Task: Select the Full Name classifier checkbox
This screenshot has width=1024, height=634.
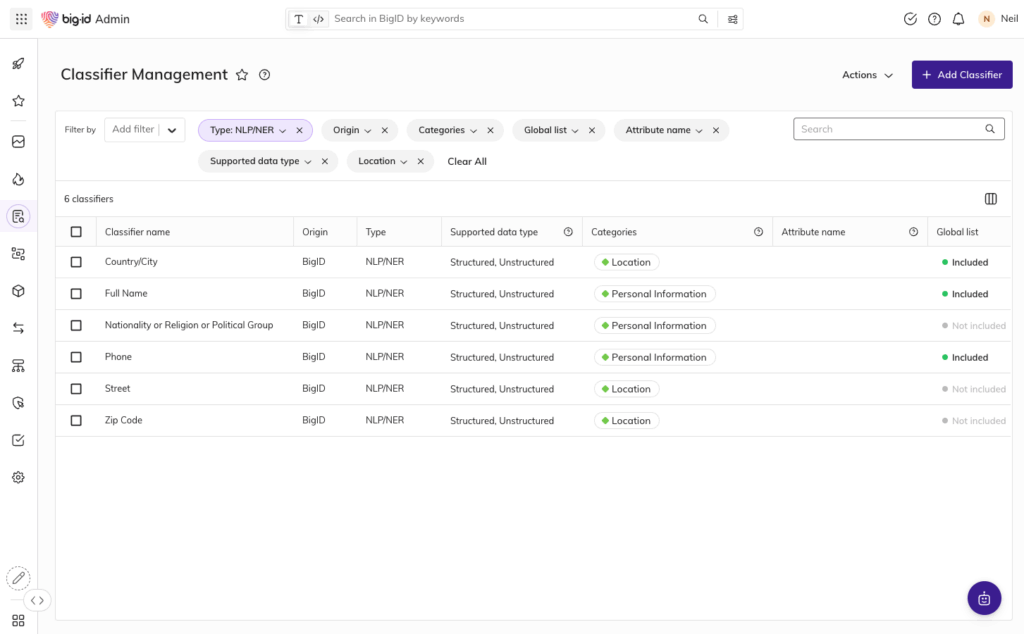Action: [76, 294]
